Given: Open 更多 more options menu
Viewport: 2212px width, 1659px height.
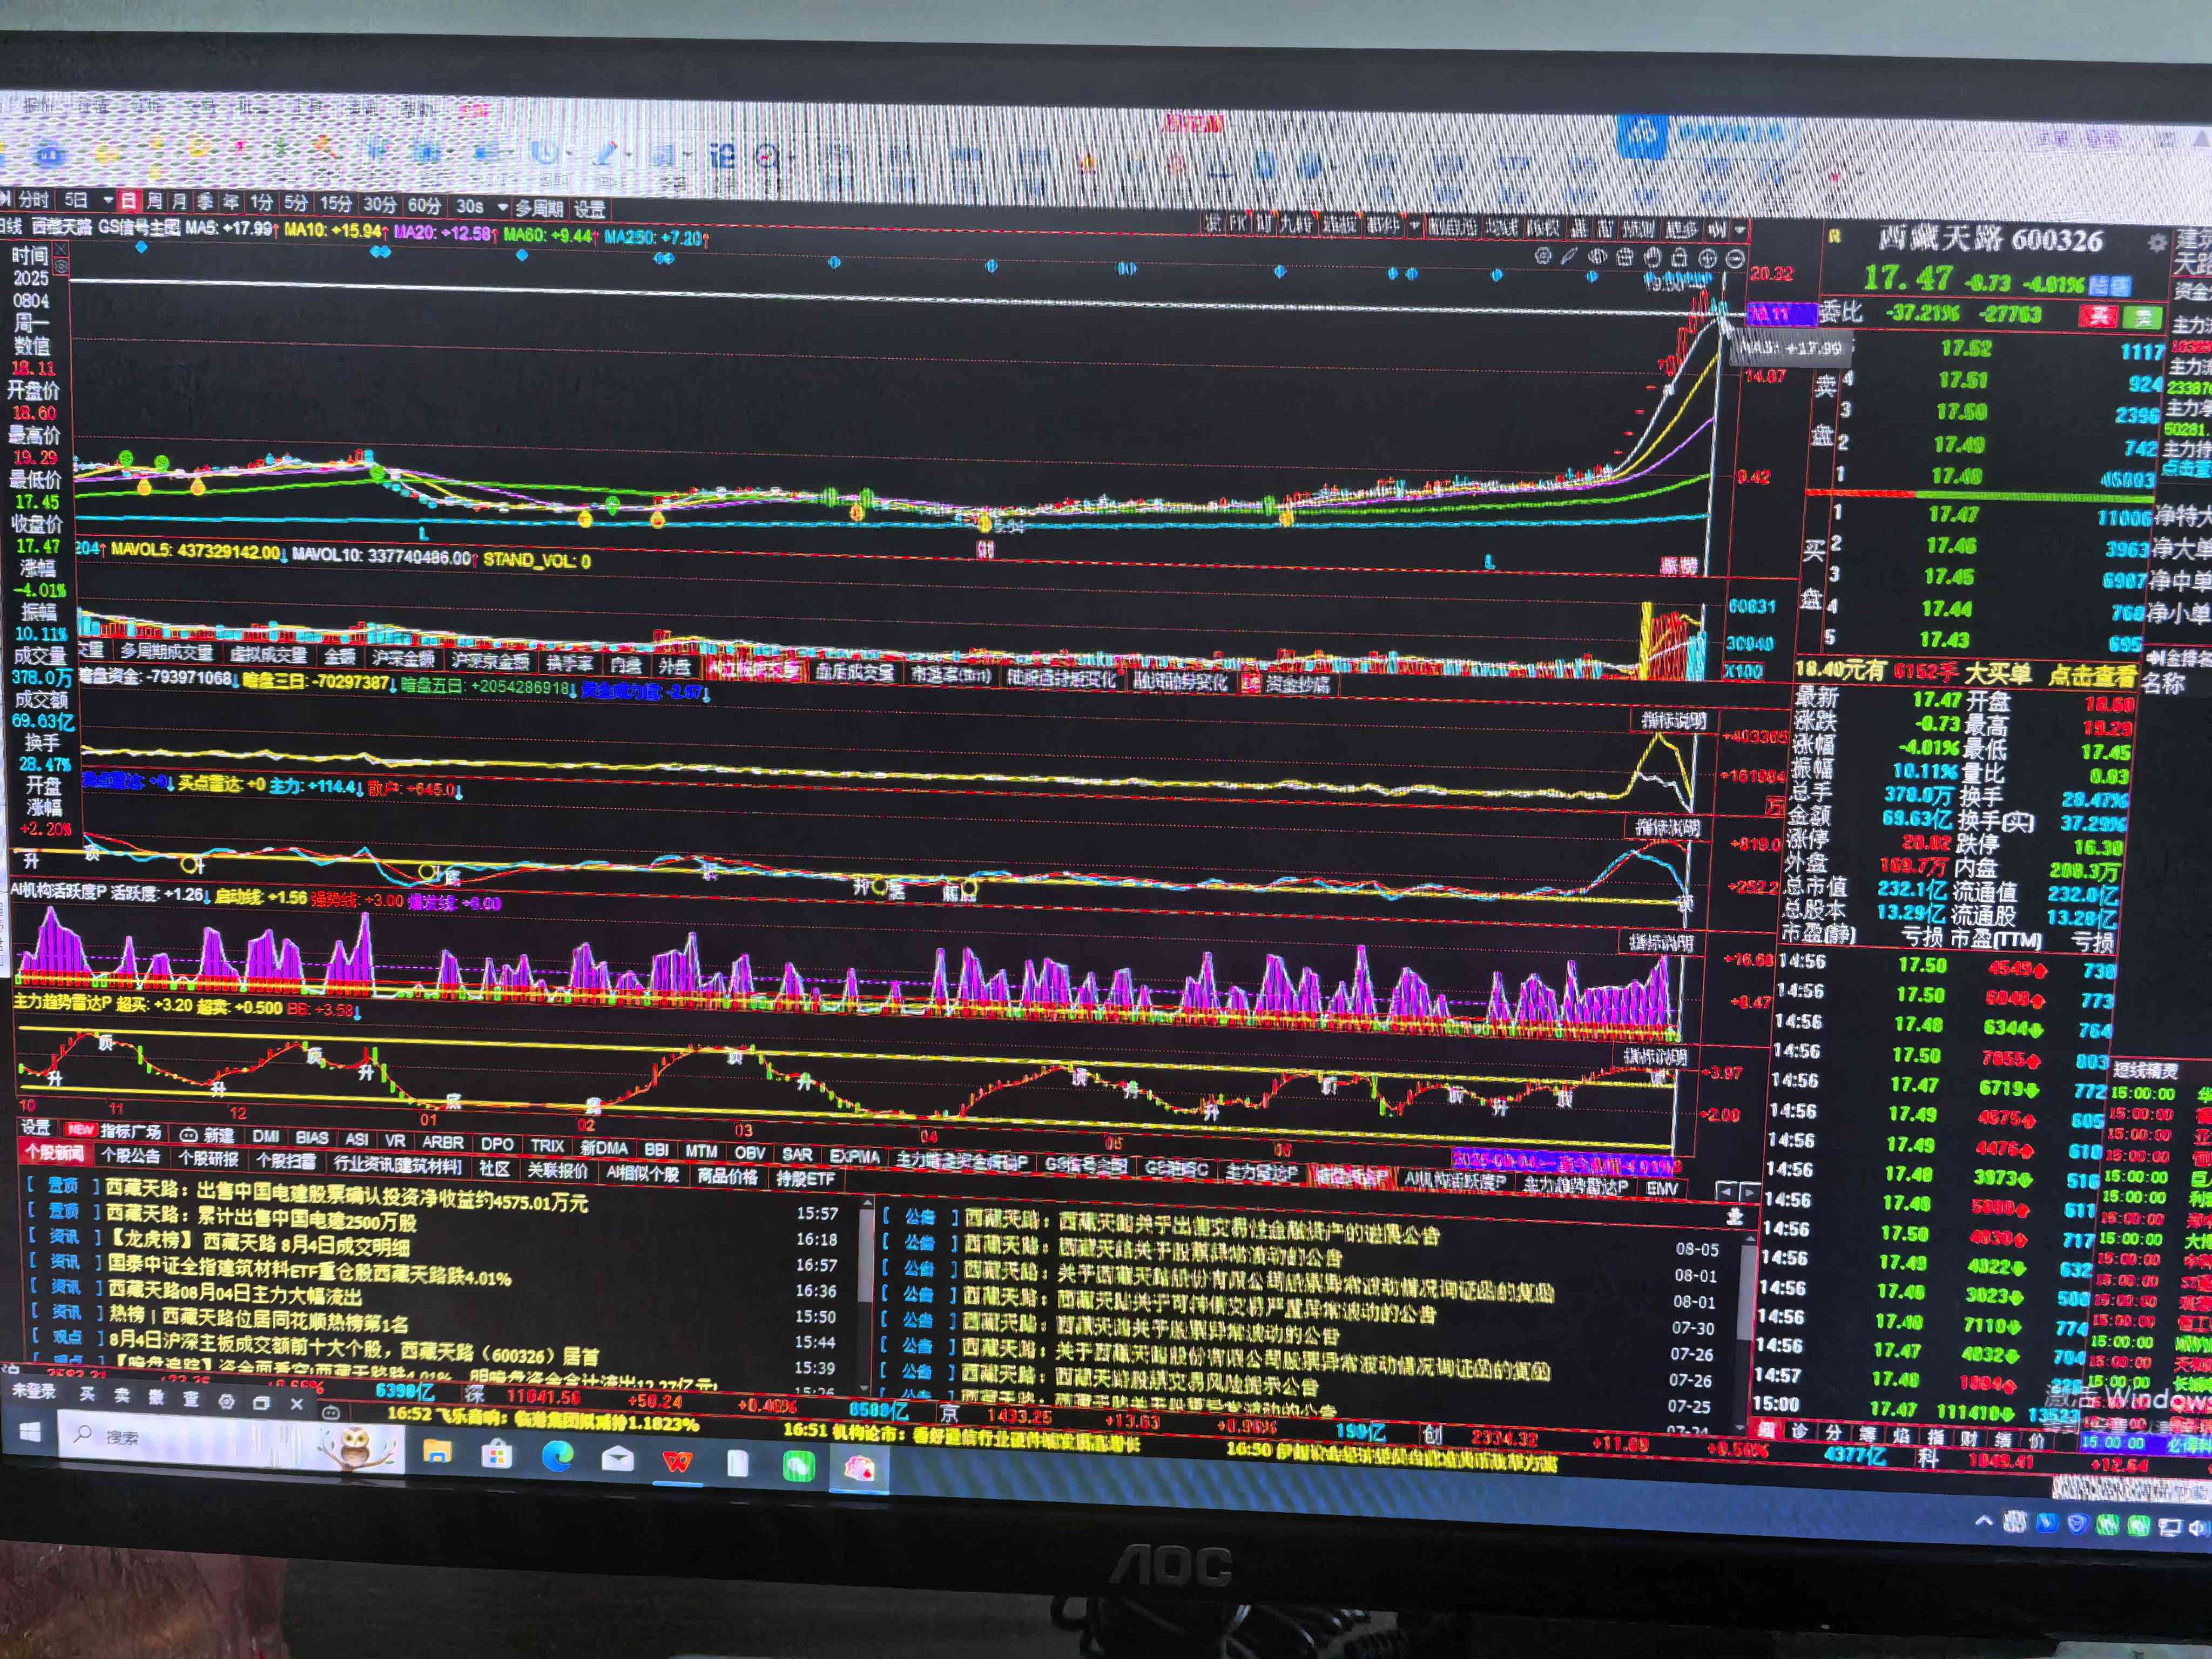Looking at the screenshot, I should pyautogui.click(x=1682, y=229).
